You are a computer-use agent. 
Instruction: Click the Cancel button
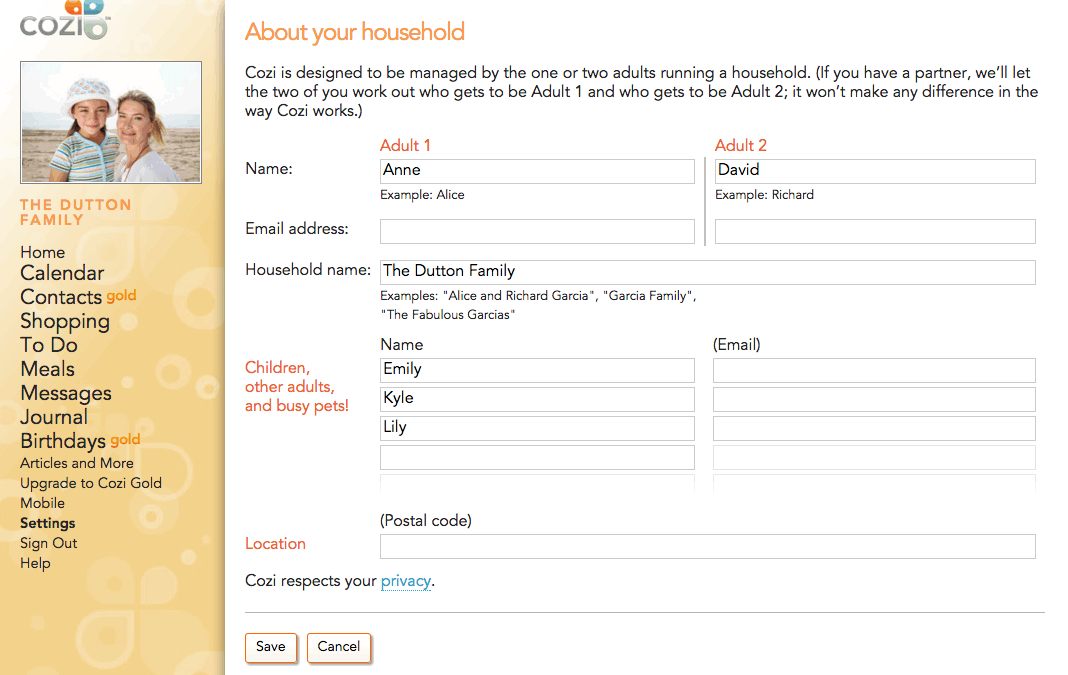tap(339, 647)
